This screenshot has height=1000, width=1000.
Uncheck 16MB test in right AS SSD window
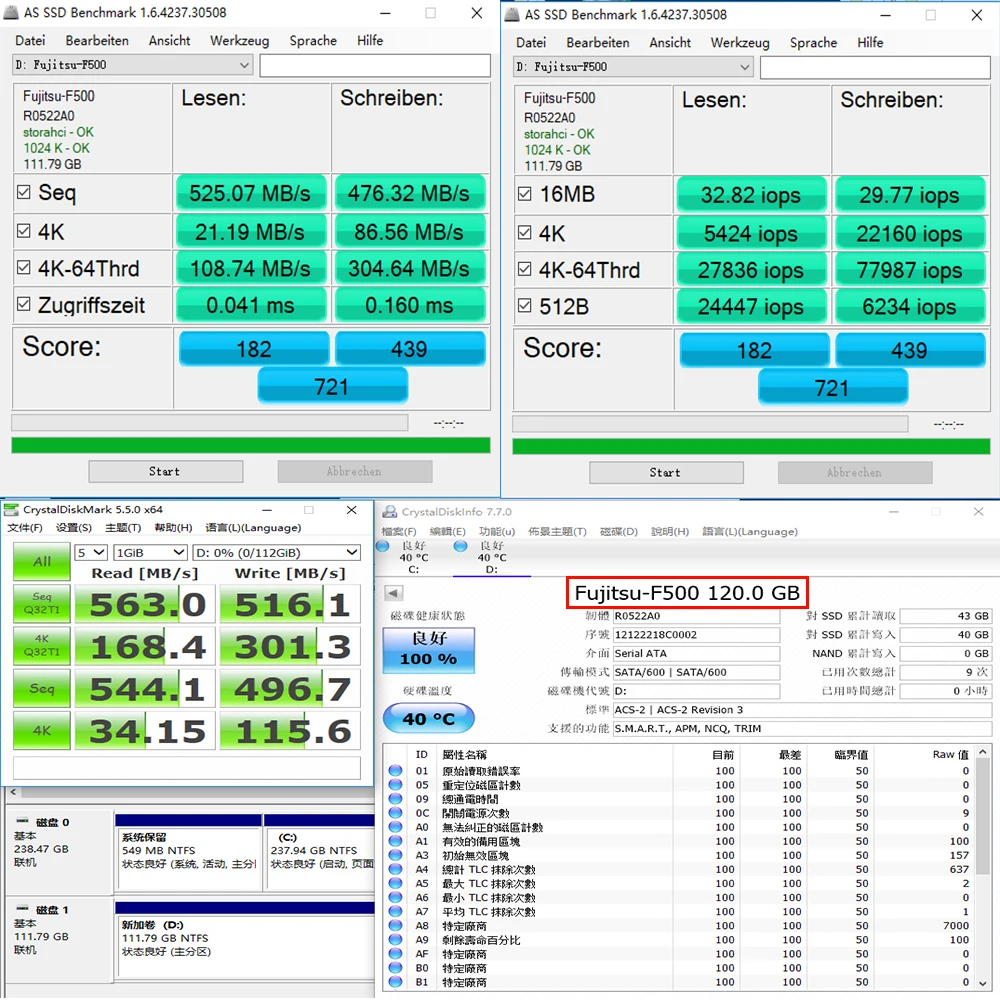[524, 194]
